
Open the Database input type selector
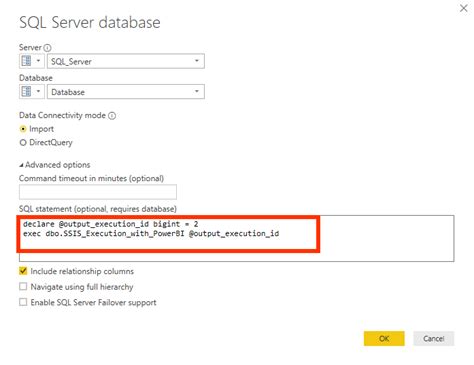(32, 92)
